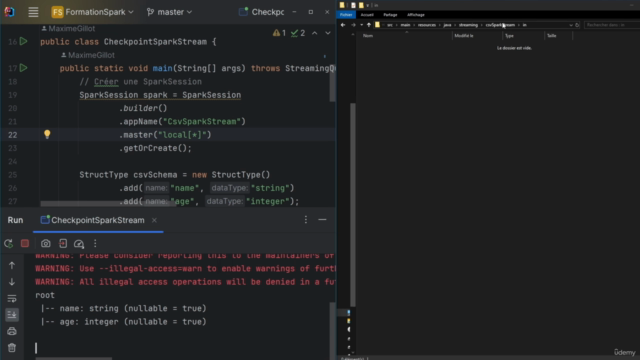Open Fichier tab in File Explorer
Image resolution: width=640 pixels, height=360 pixels.
pos(346,15)
